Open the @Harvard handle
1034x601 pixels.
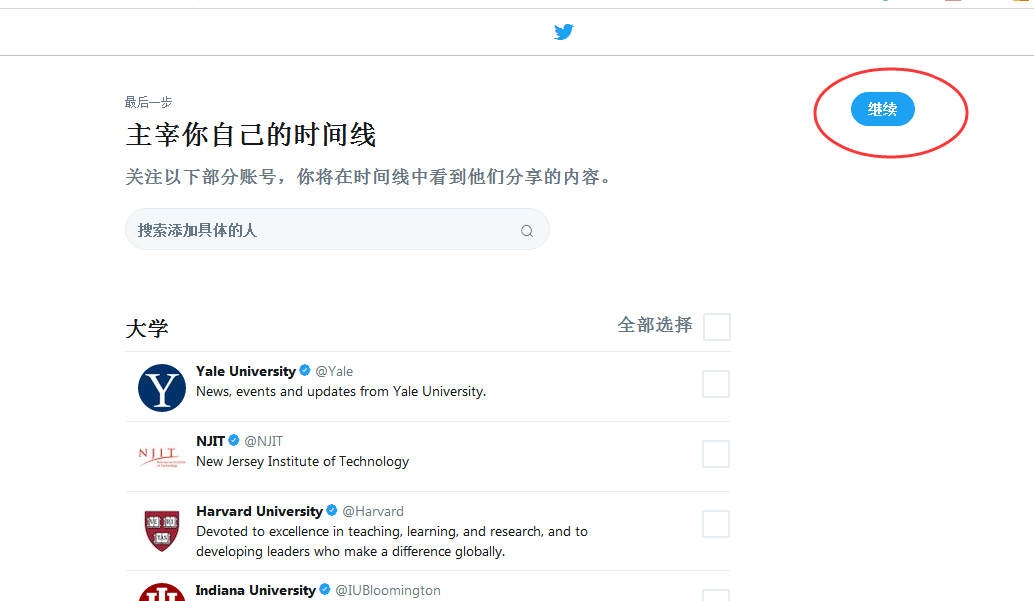point(373,511)
